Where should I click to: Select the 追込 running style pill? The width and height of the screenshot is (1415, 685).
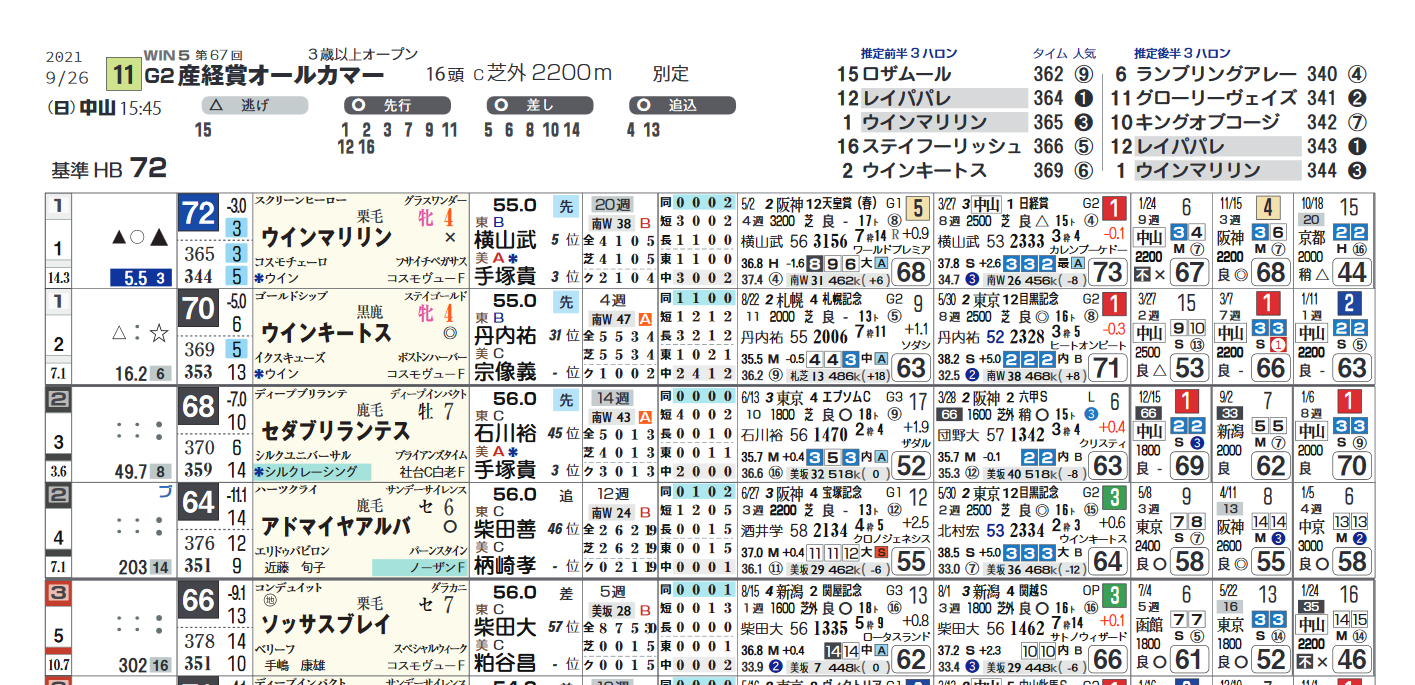coord(683,105)
